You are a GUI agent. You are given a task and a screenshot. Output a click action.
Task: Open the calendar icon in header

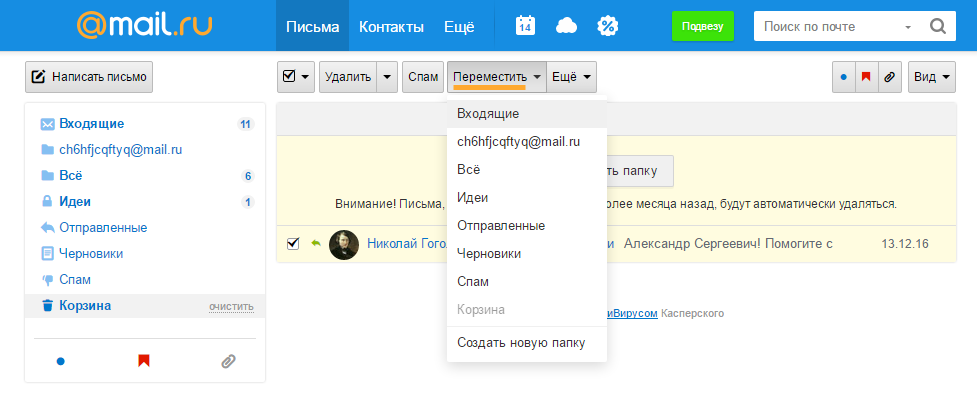tap(525, 26)
